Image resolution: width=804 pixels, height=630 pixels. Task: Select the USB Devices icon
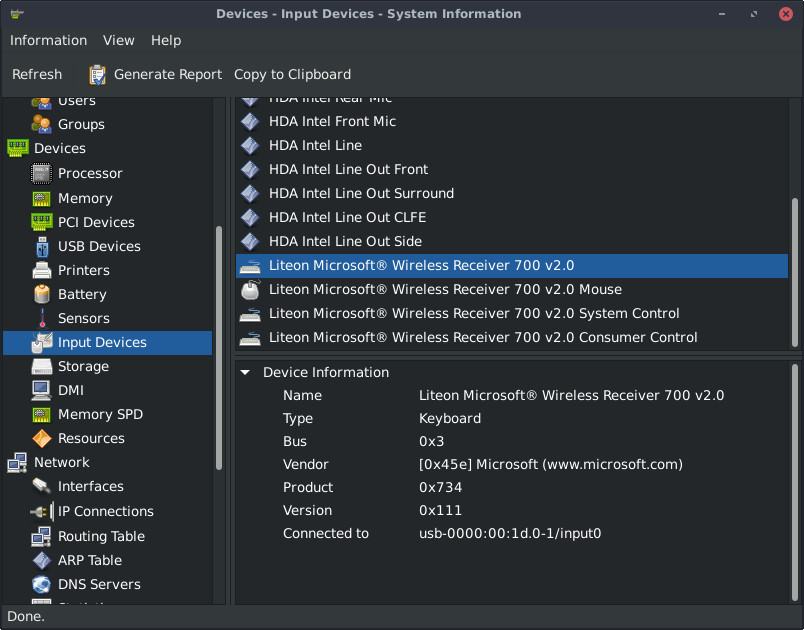coord(41,246)
